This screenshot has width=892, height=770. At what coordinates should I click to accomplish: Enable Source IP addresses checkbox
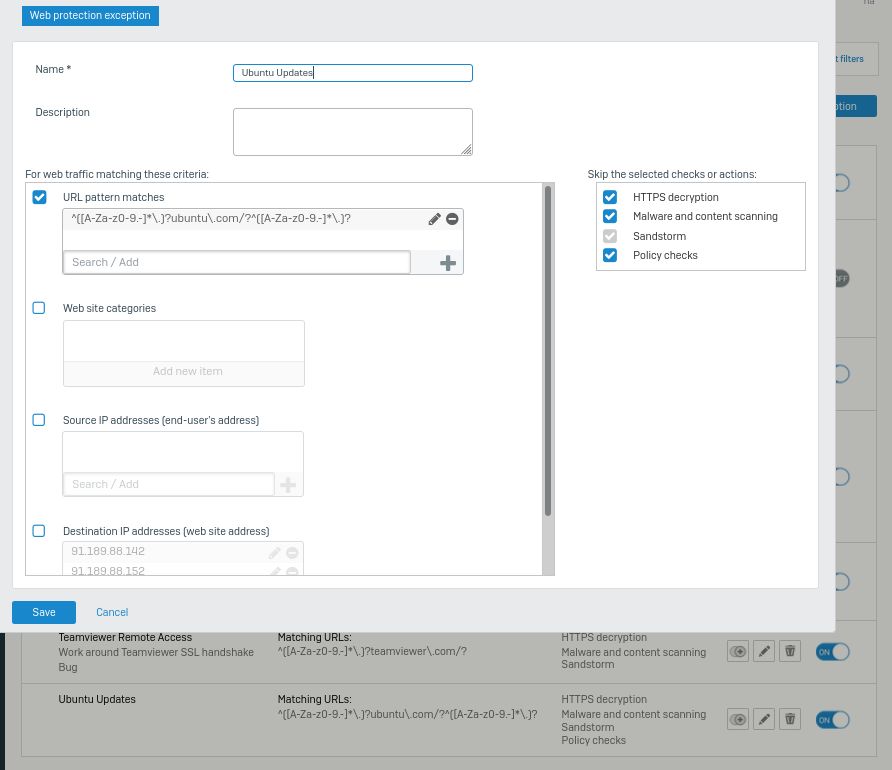[39, 420]
